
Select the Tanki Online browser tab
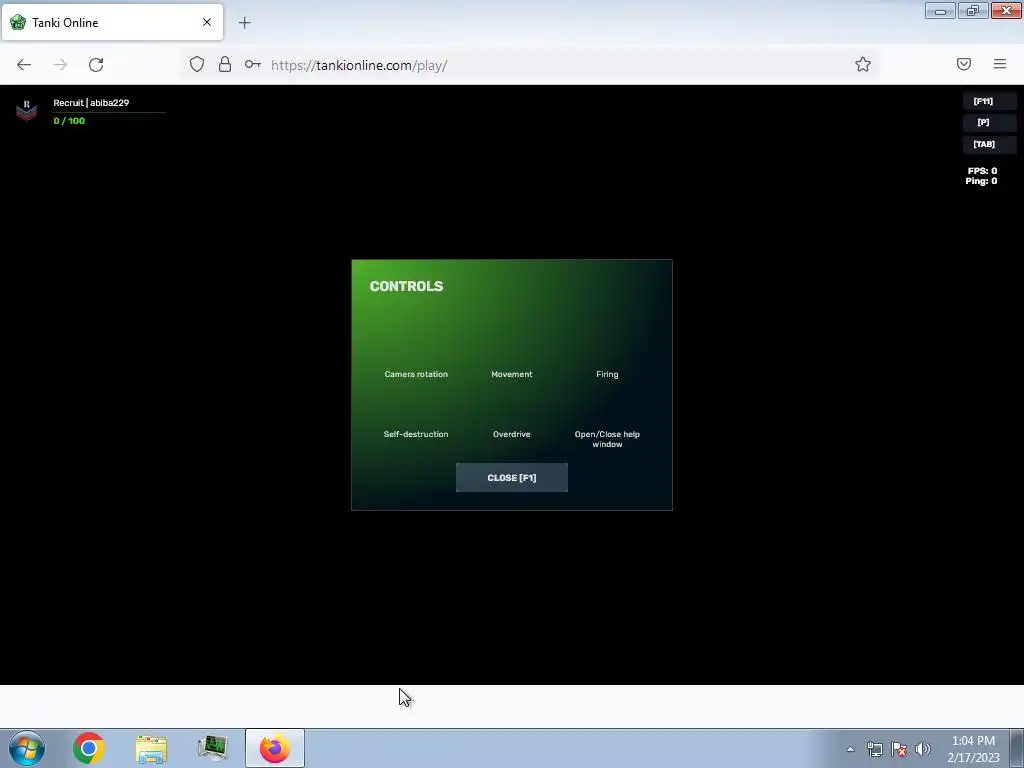(112, 22)
